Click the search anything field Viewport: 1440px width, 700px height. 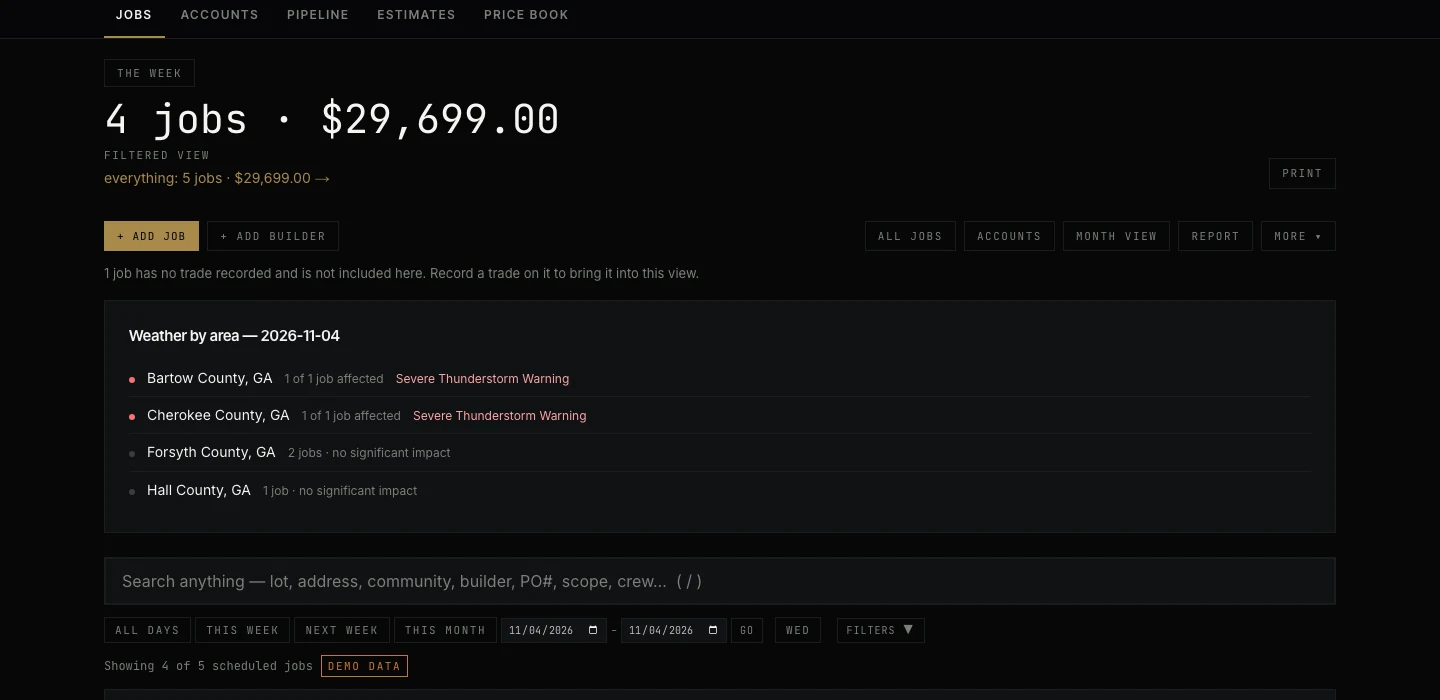[720, 581]
